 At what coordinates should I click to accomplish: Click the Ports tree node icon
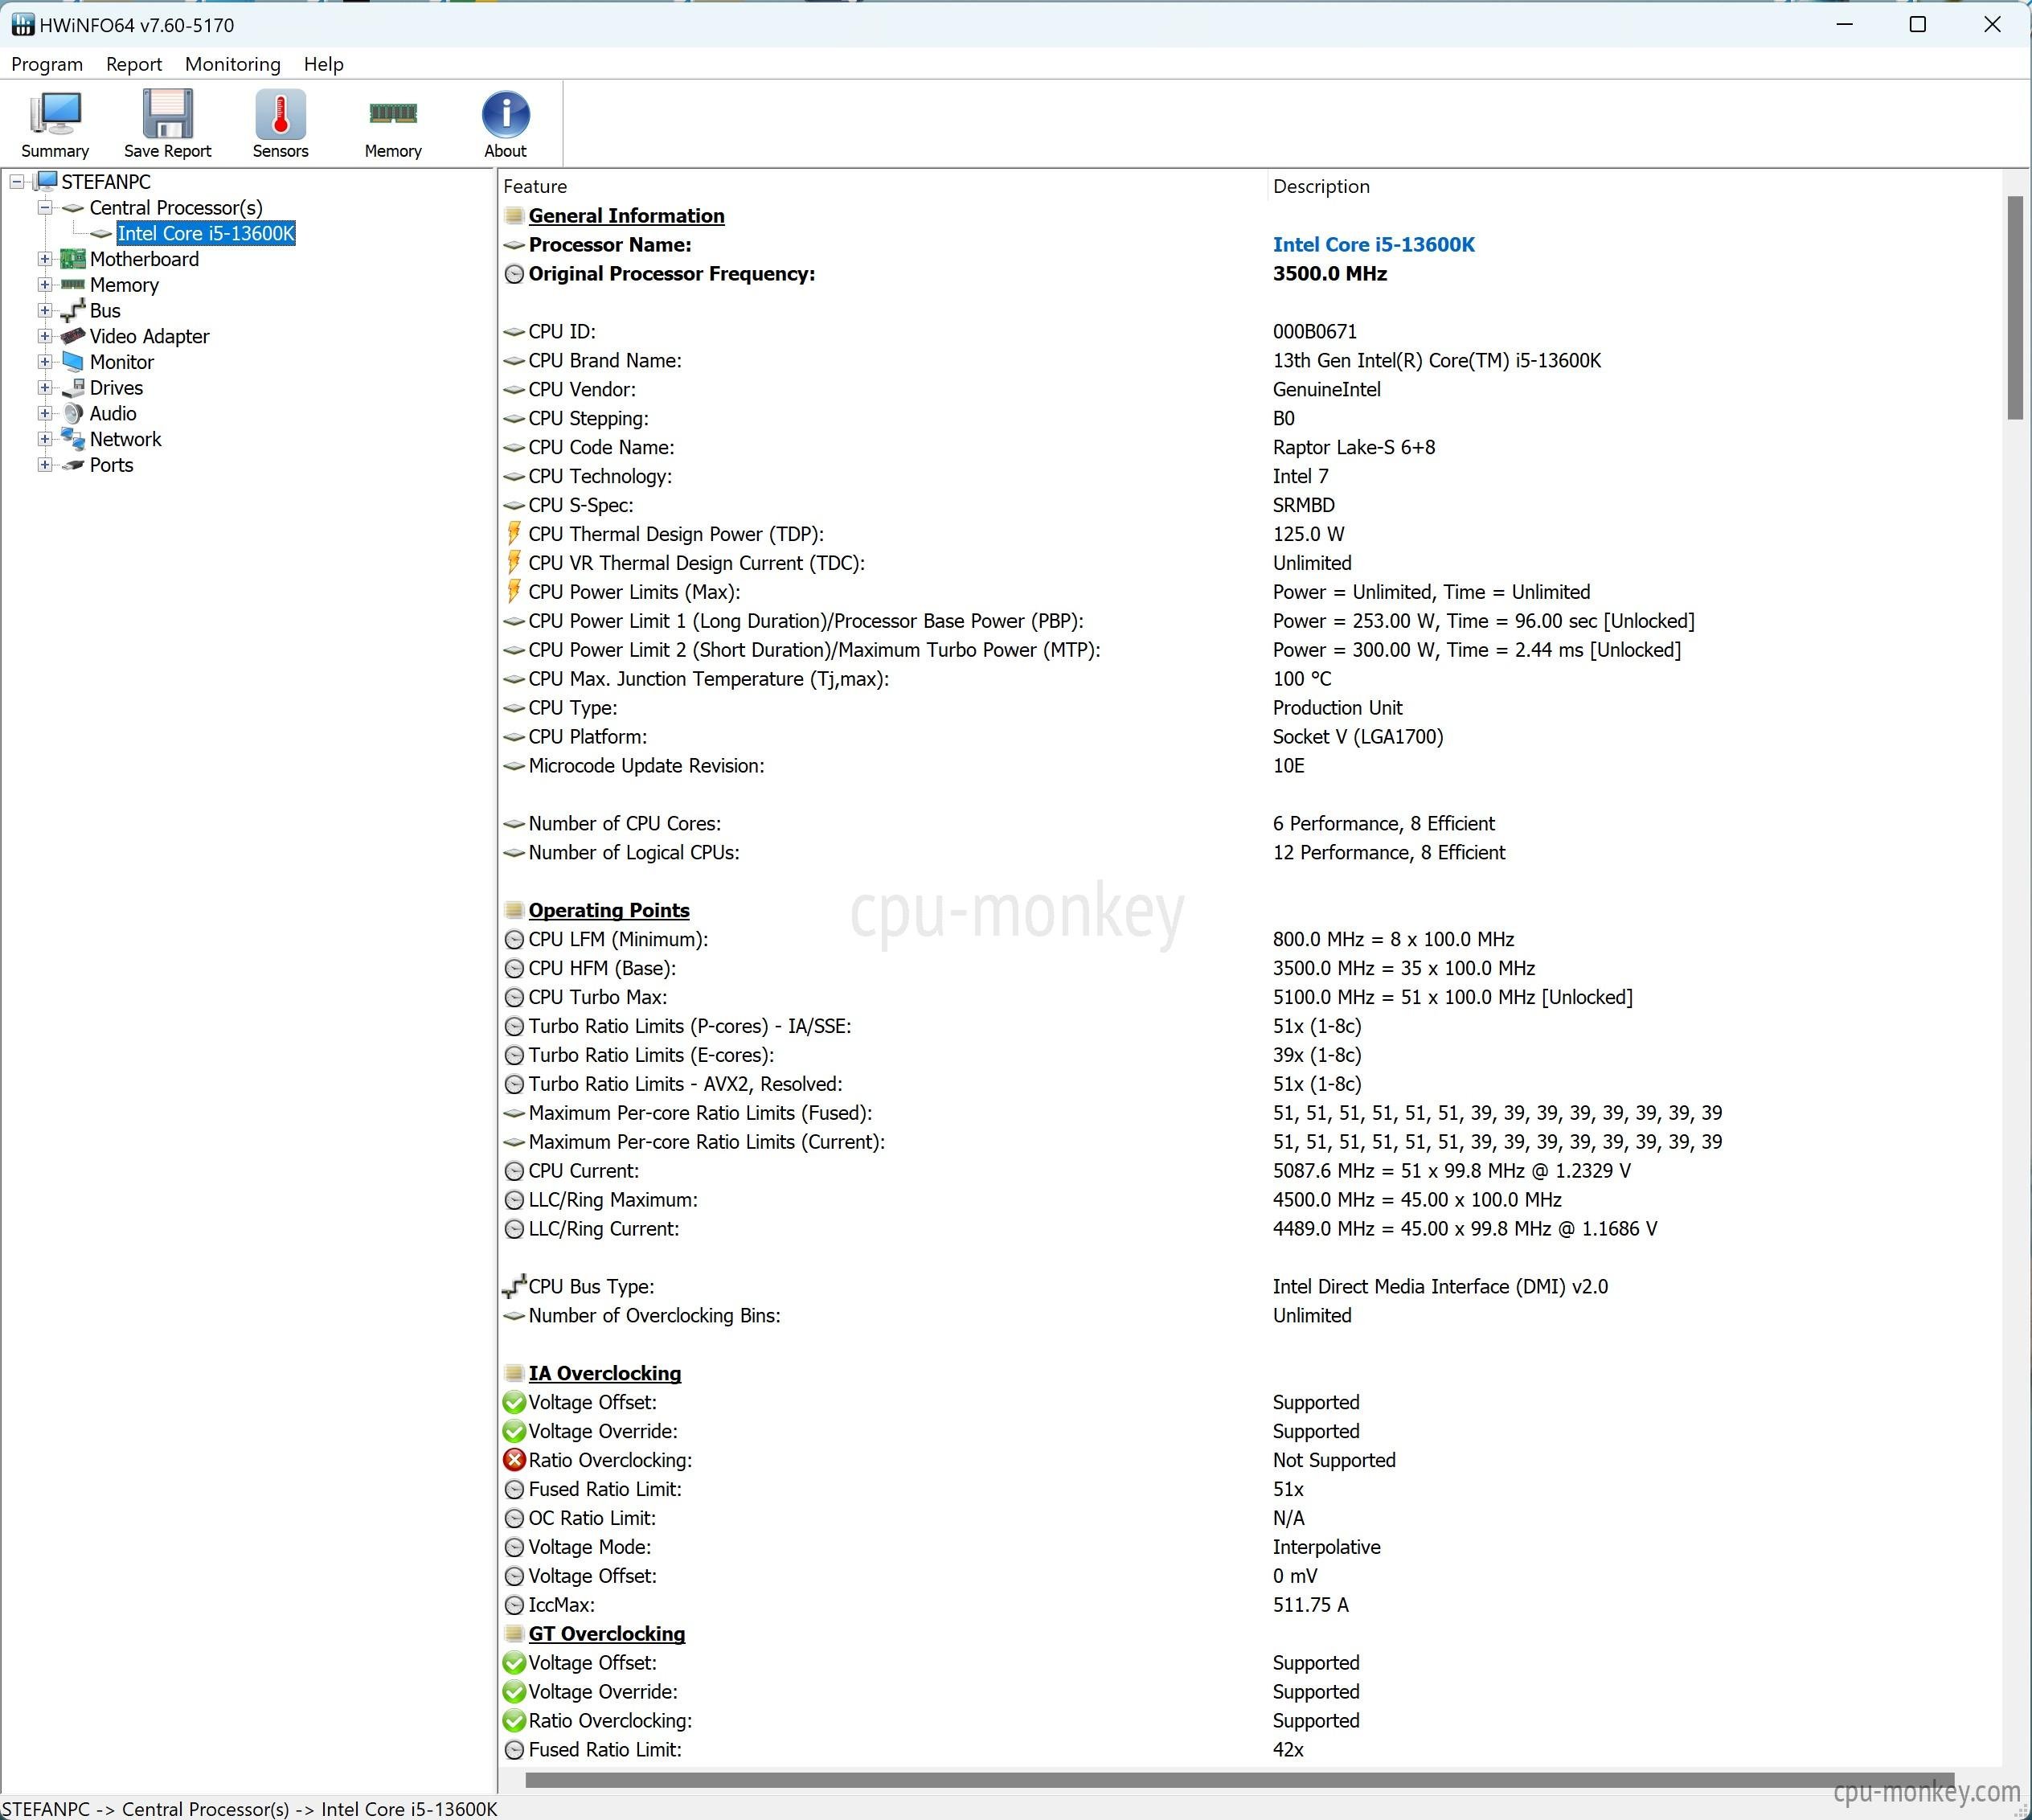(73, 465)
